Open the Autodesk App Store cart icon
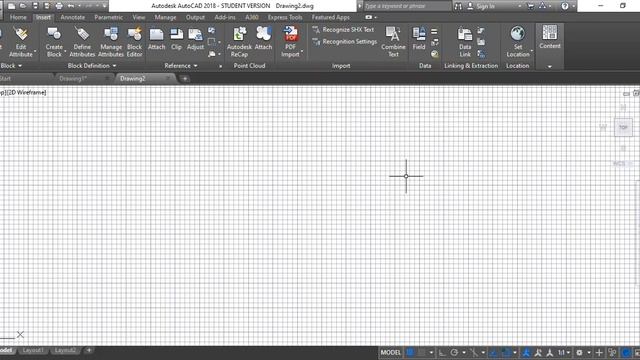 click(x=531, y=6)
